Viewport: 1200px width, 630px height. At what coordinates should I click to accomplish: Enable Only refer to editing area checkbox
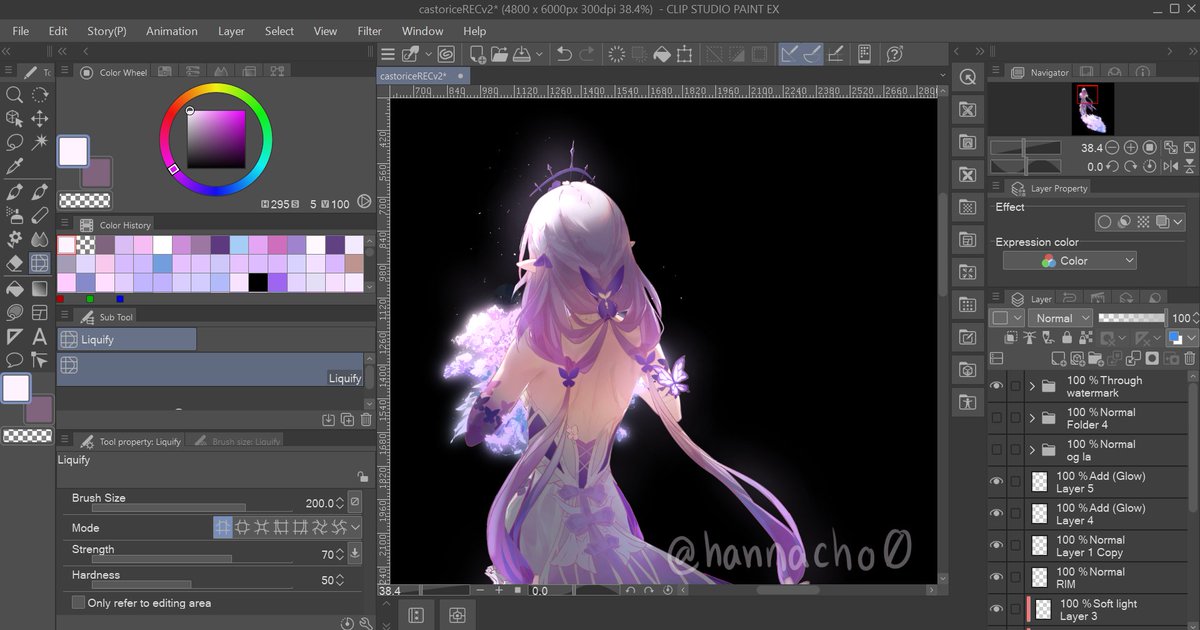[x=78, y=603]
